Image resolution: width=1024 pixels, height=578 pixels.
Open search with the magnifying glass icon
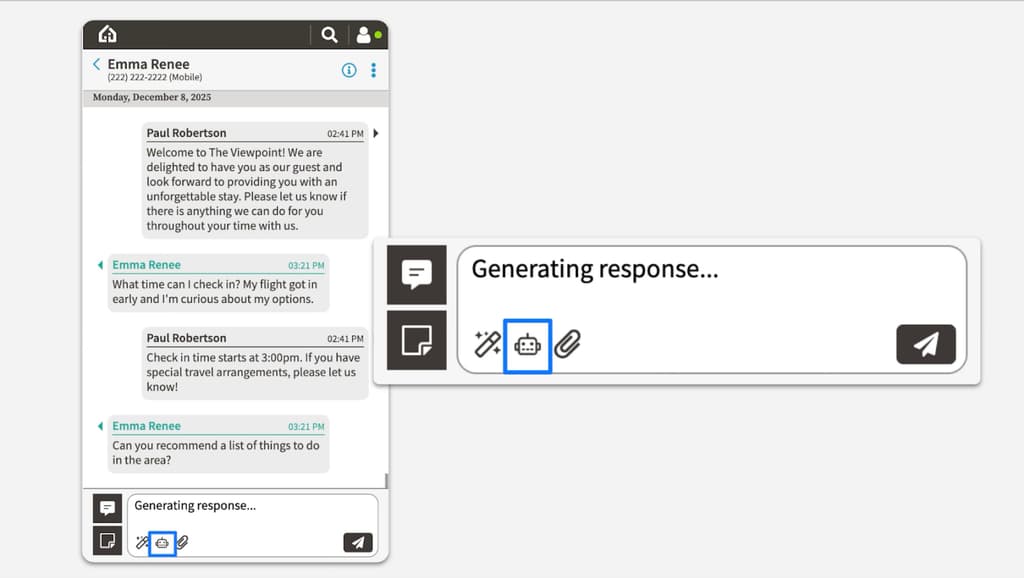tap(329, 33)
